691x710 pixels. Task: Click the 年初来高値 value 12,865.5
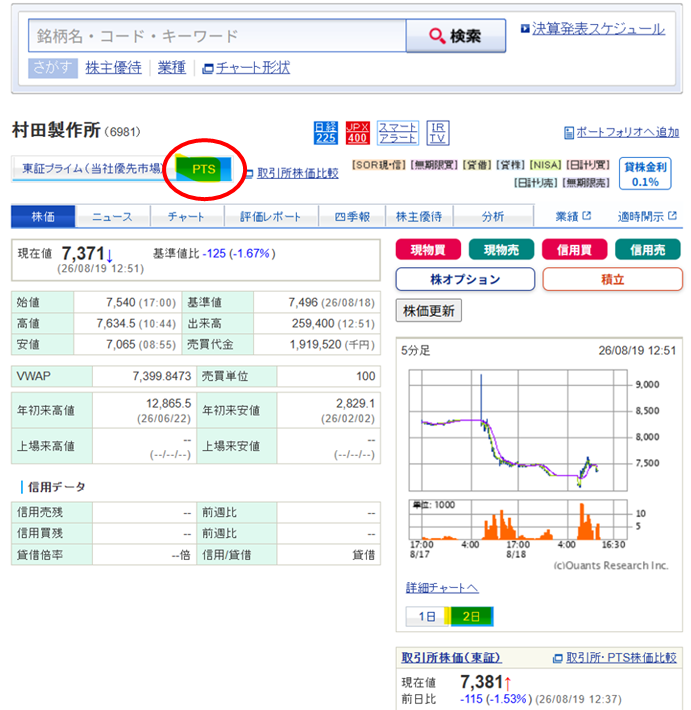click(x=168, y=403)
